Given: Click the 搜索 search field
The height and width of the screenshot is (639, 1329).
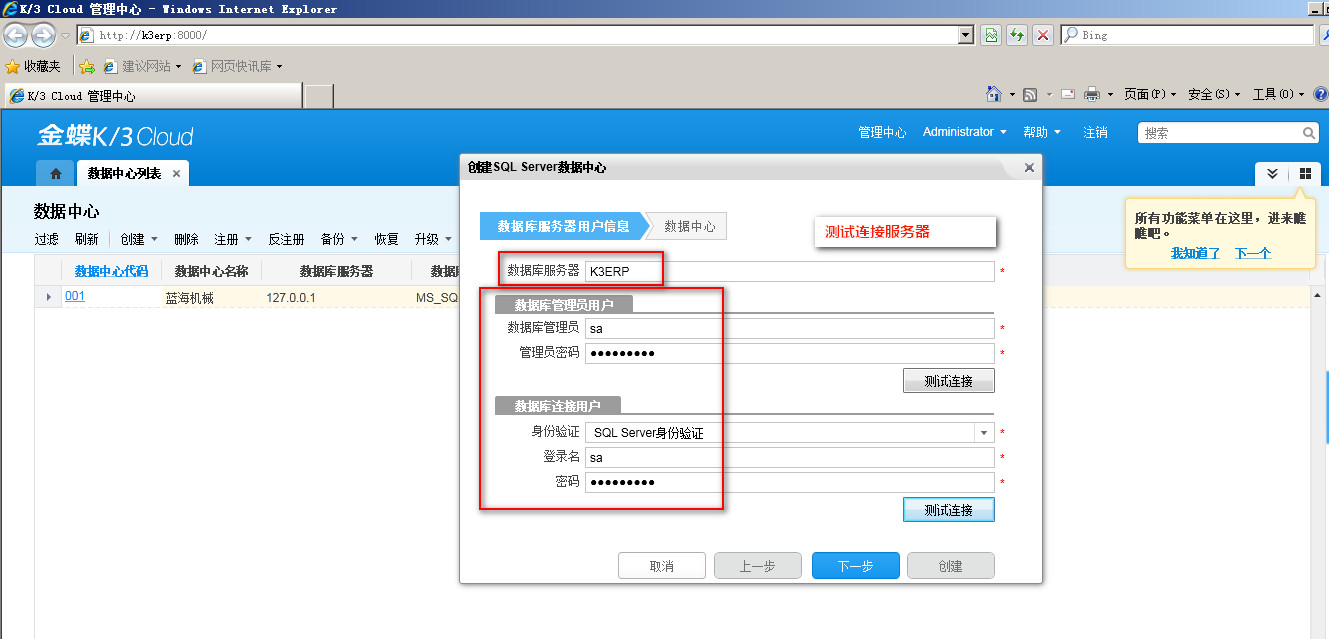Looking at the screenshot, I should click(1219, 132).
